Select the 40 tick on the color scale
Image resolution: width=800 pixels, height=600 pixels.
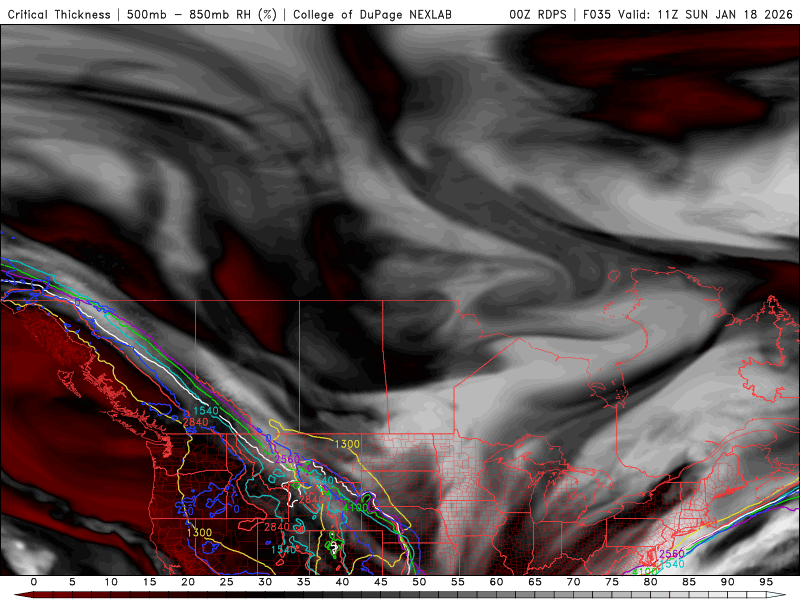click(x=342, y=582)
